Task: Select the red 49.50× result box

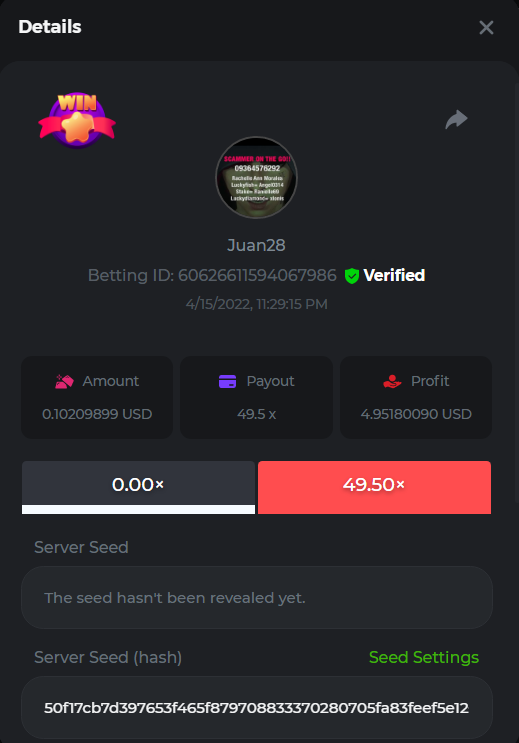Action: 374,487
